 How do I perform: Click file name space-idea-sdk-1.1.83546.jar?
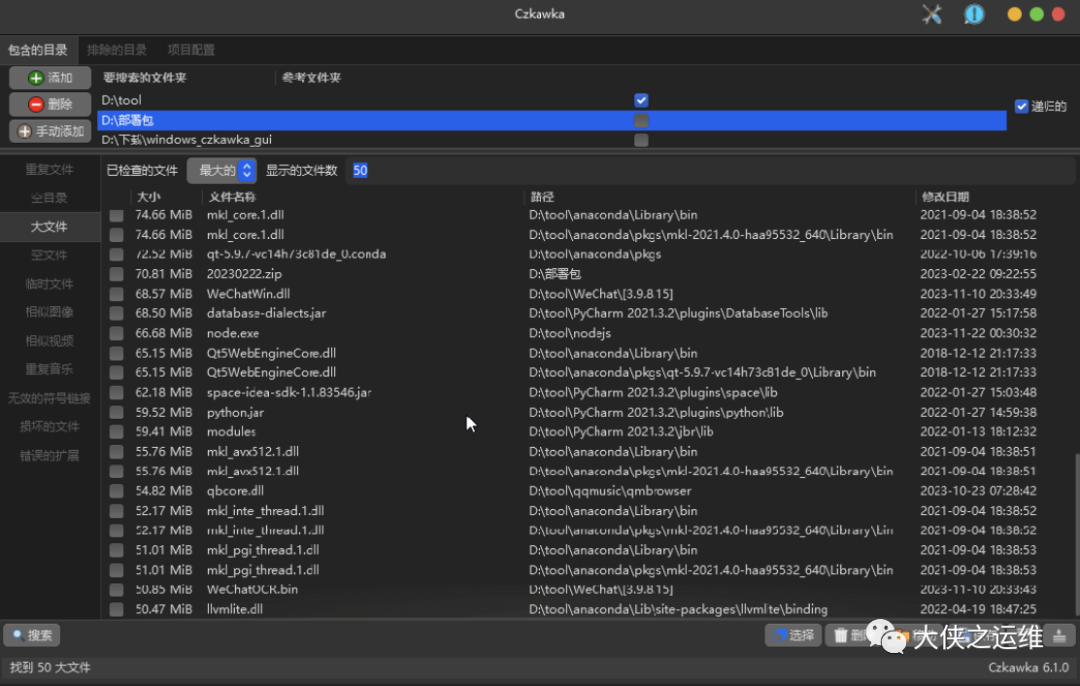click(289, 393)
